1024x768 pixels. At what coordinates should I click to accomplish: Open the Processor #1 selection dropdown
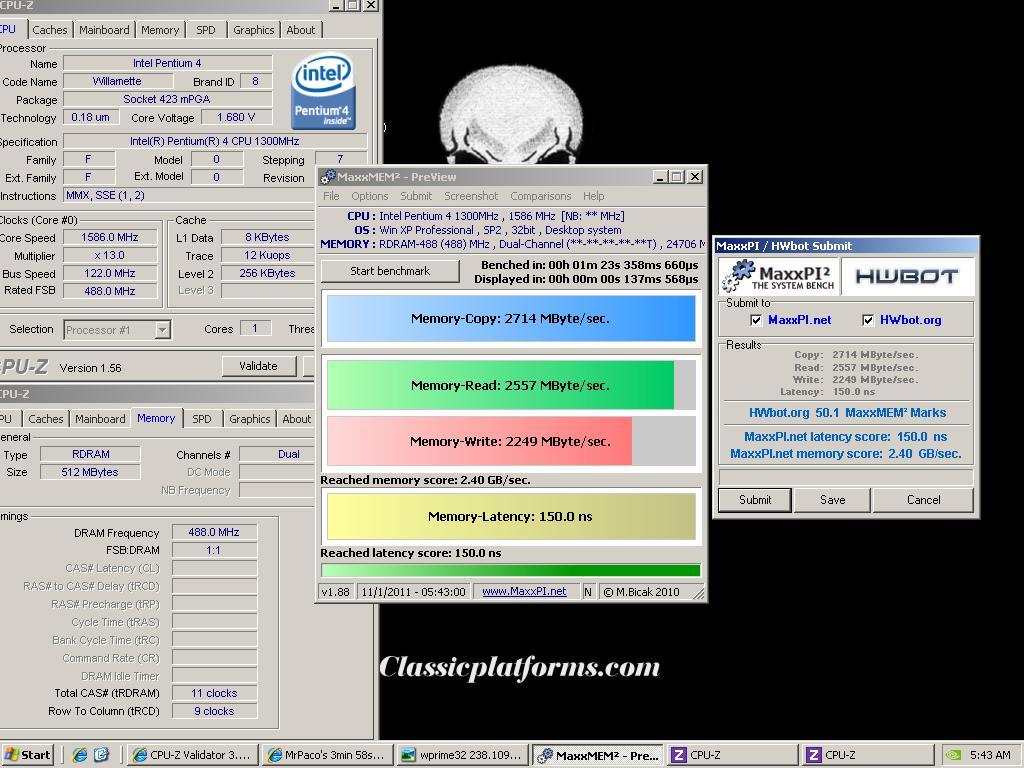click(x=163, y=330)
